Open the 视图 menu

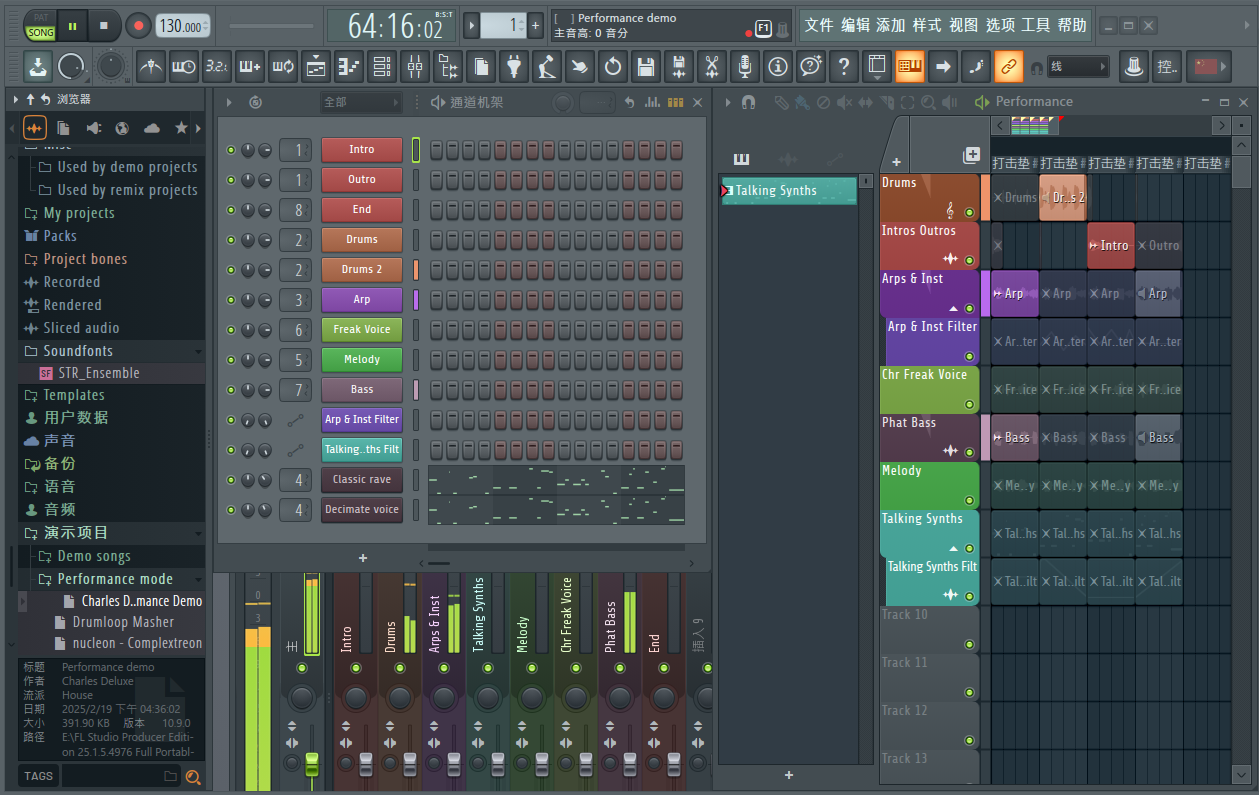pyautogui.click(x=963, y=25)
